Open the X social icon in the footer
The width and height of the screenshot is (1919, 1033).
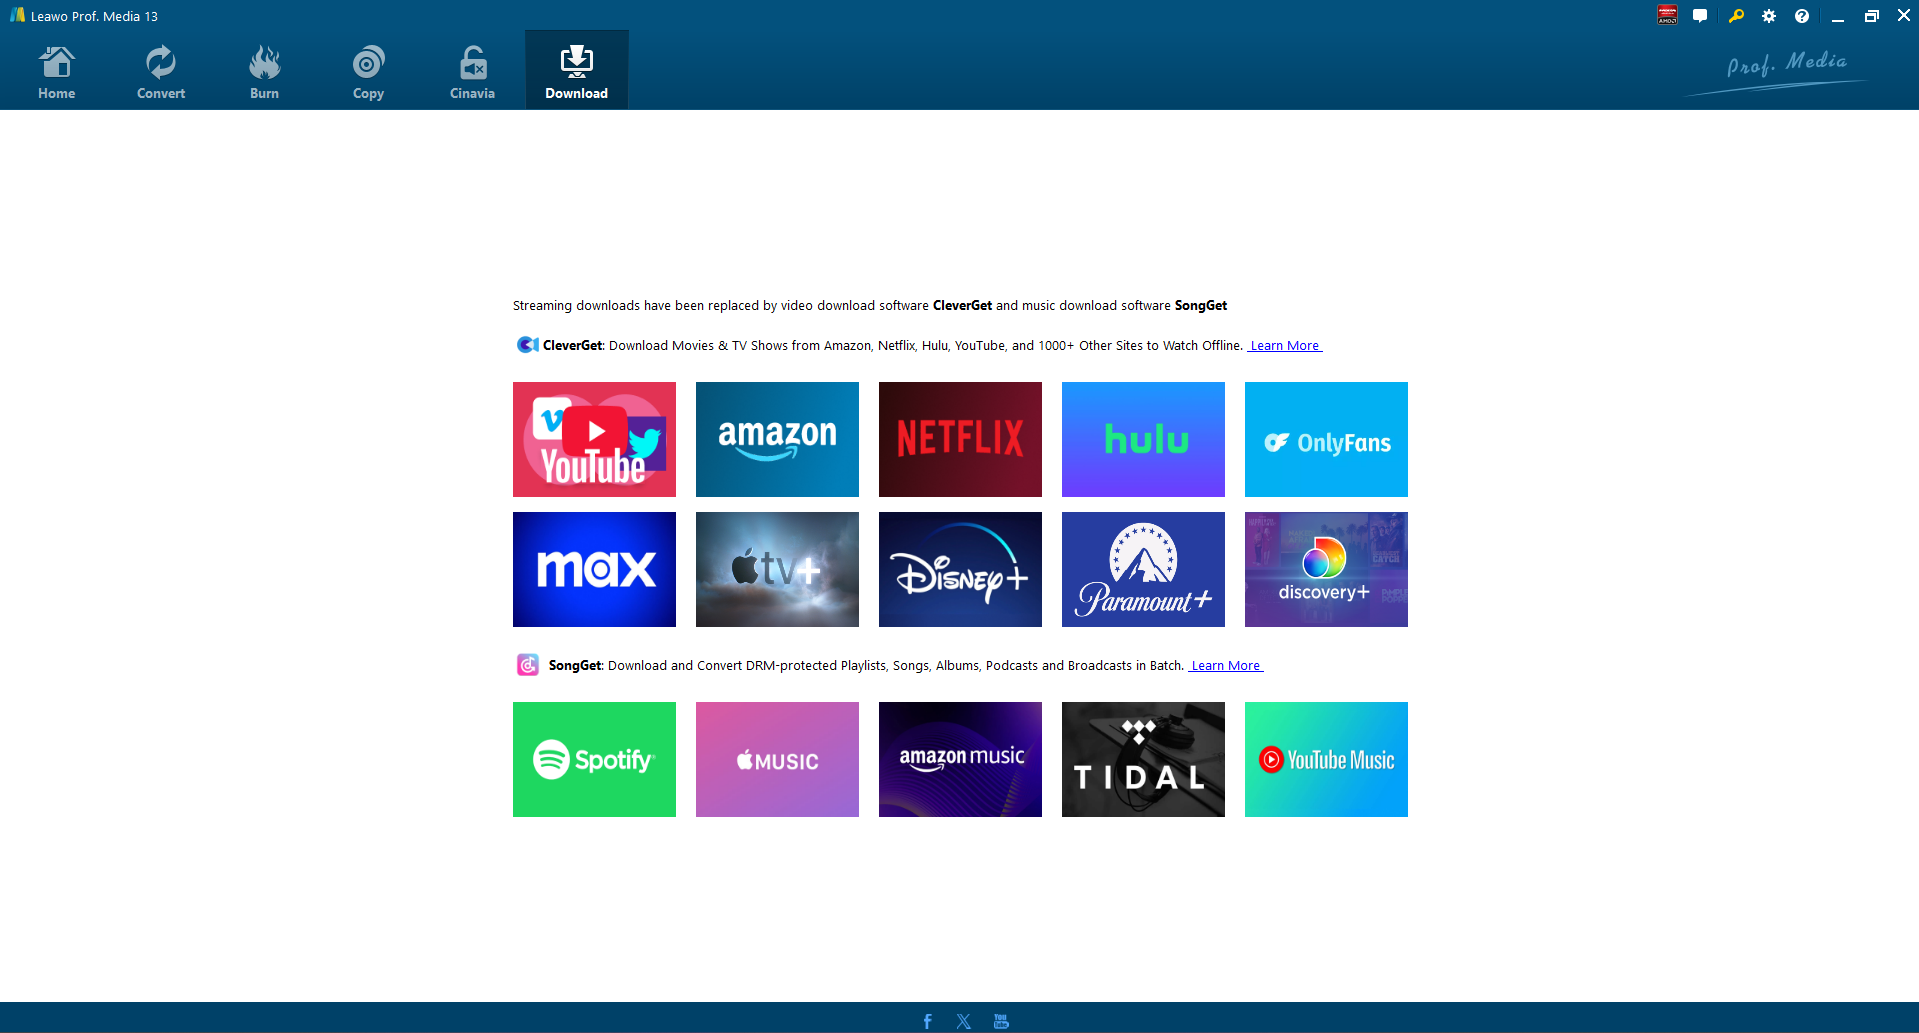pyautogui.click(x=963, y=1021)
